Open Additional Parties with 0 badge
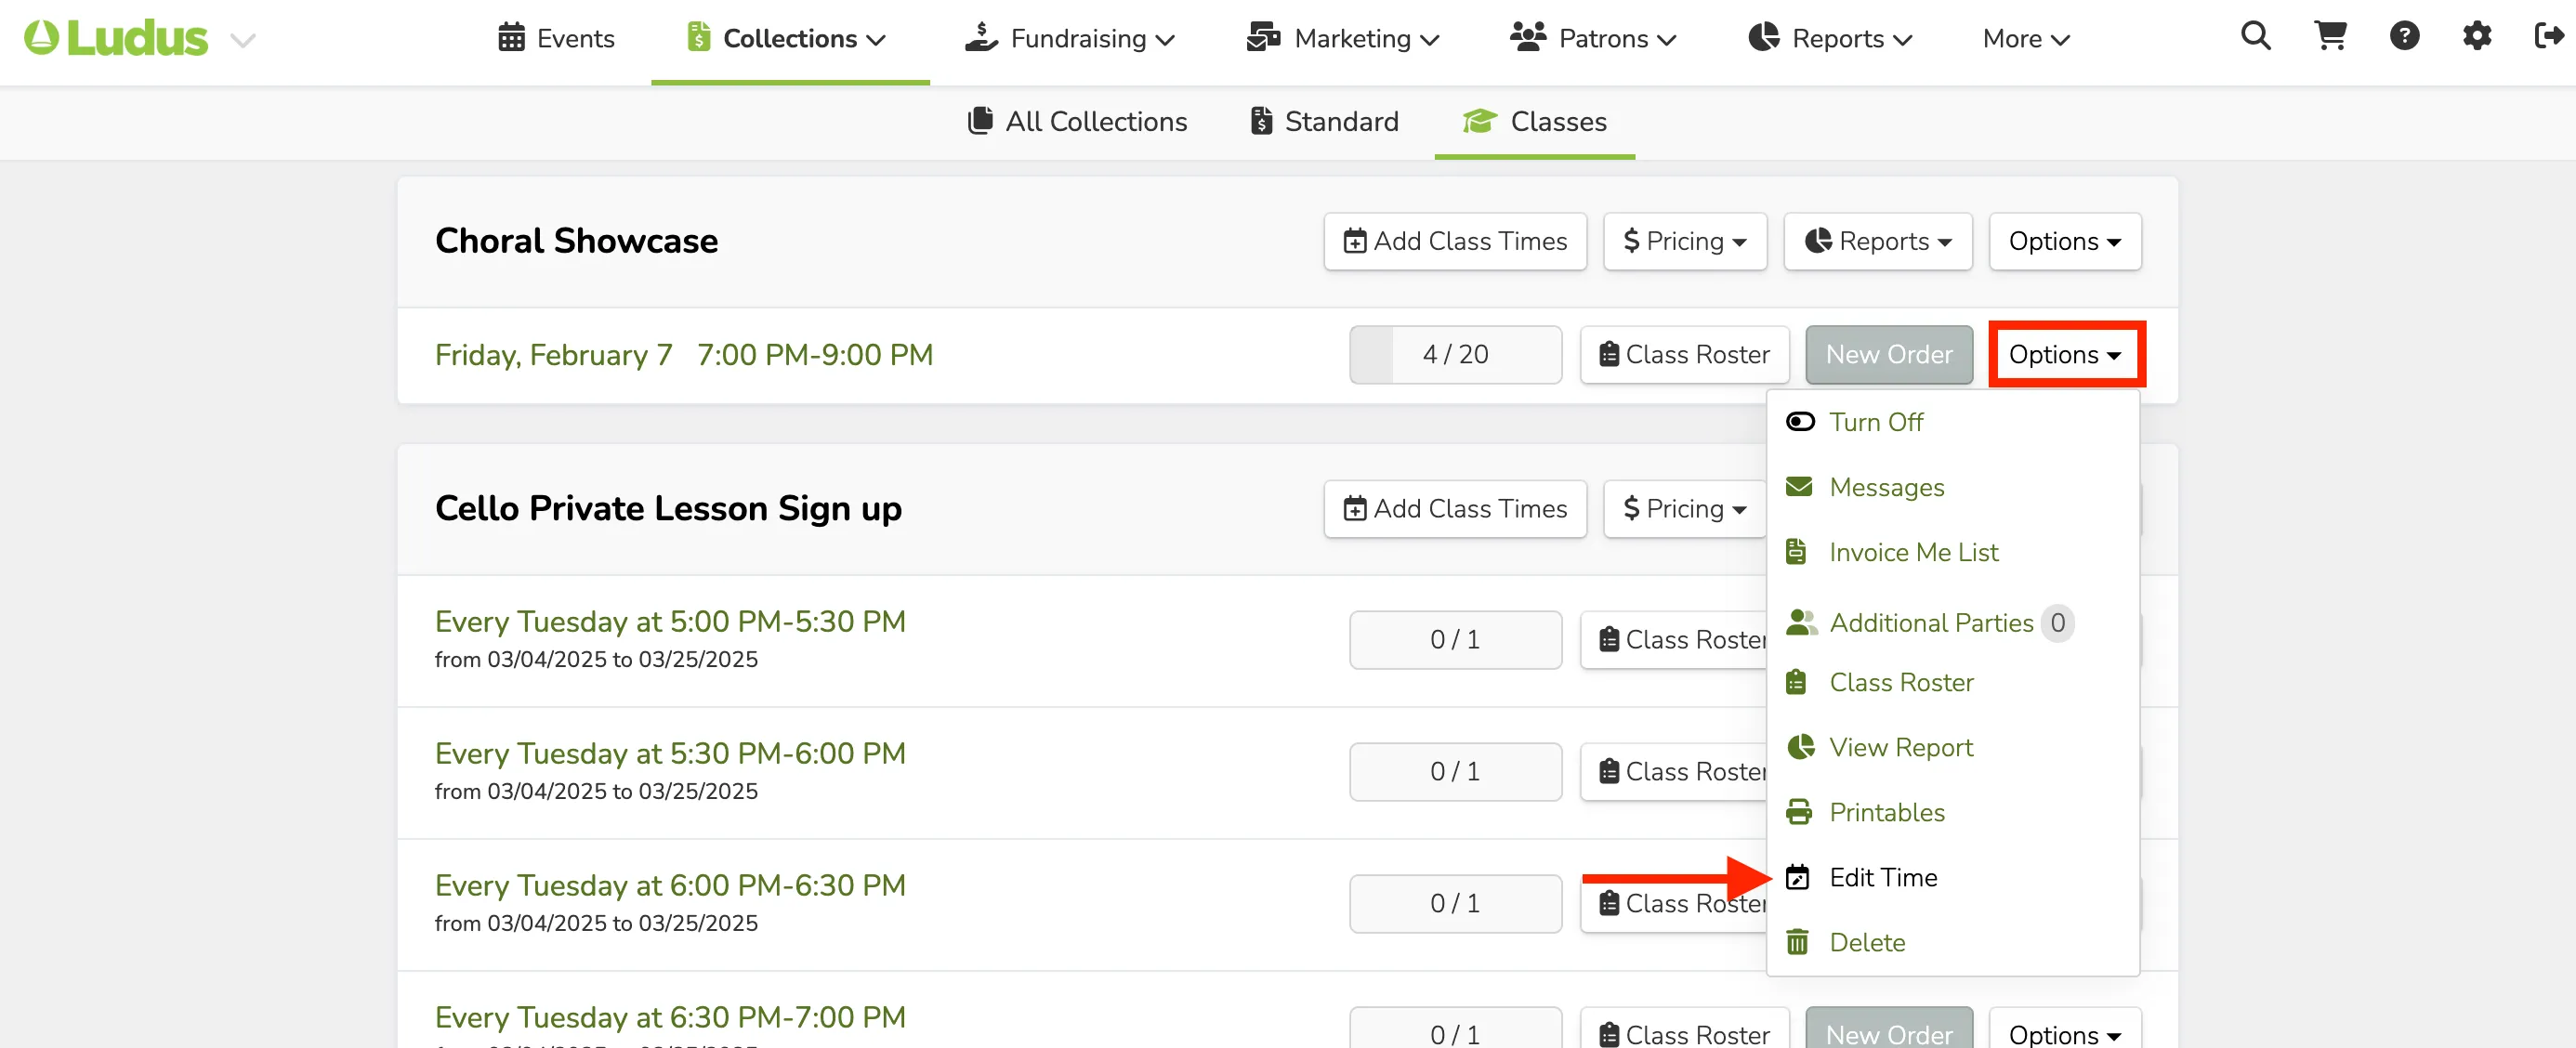 pyautogui.click(x=1930, y=622)
